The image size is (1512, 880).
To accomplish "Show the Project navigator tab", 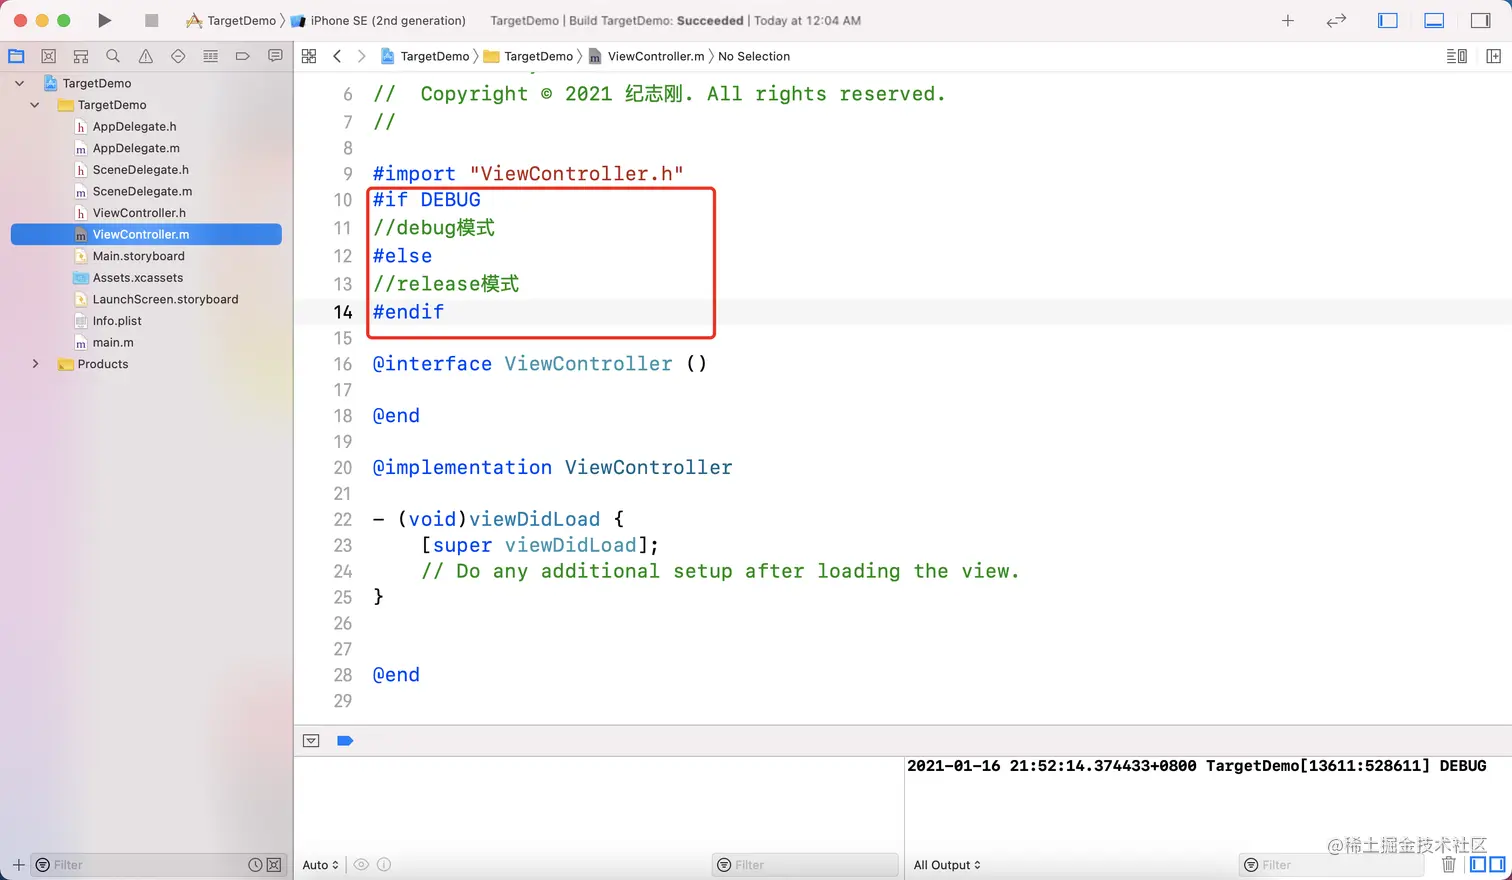I will click(x=16, y=56).
